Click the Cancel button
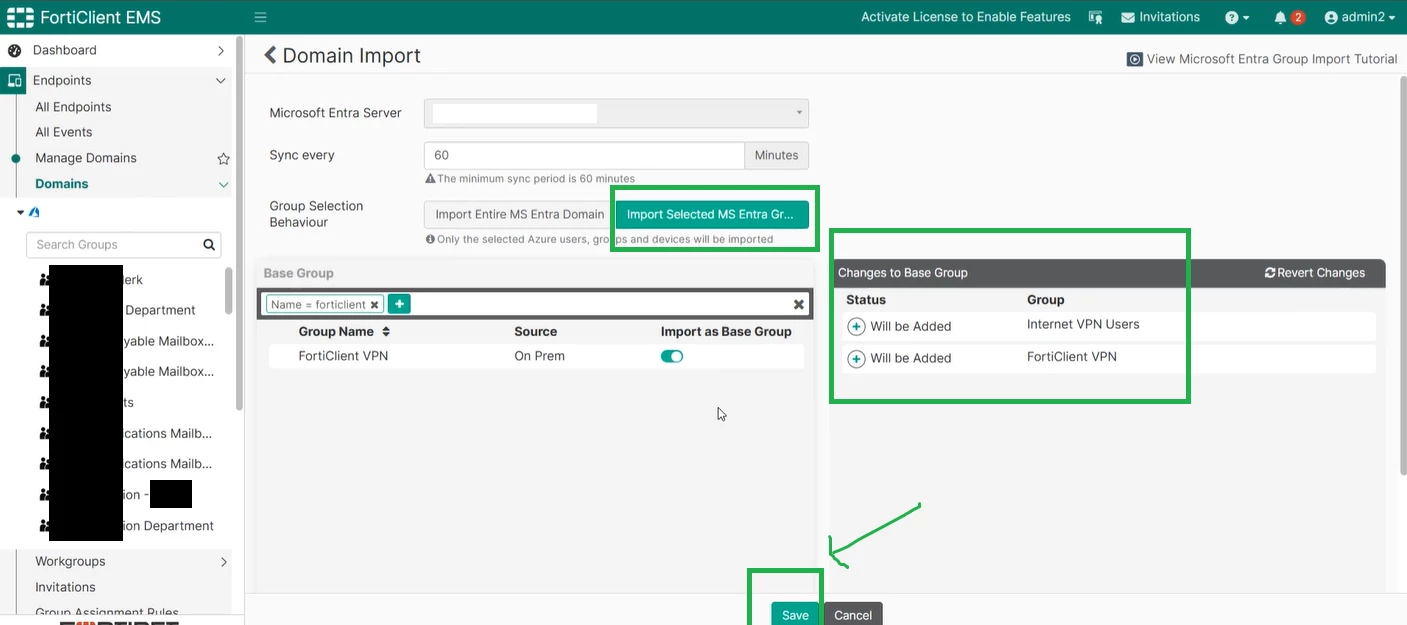Viewport: 1407px width, 625px height. [x=853, y=614]
